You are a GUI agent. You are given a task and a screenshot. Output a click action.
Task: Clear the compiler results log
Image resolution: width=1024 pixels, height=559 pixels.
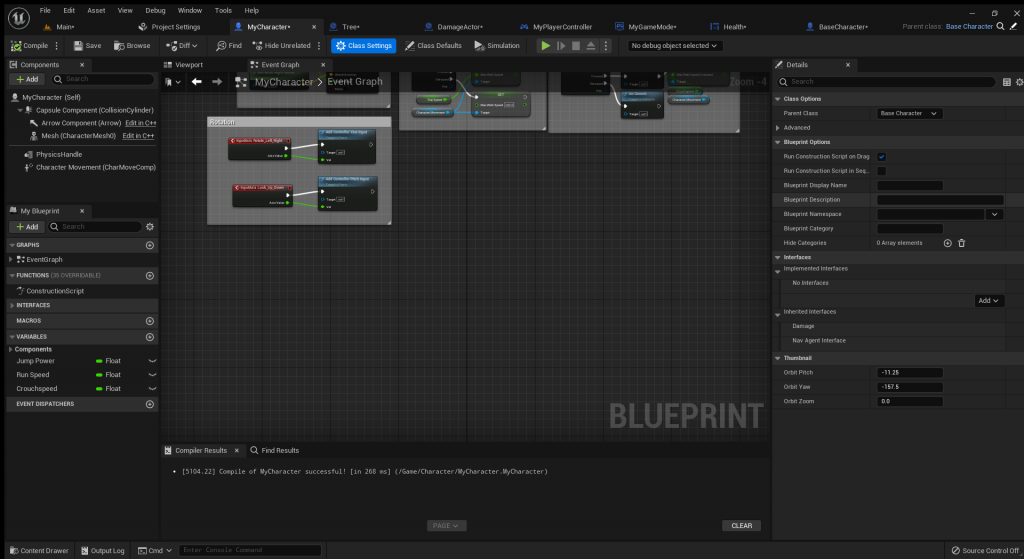coord(741,526)
